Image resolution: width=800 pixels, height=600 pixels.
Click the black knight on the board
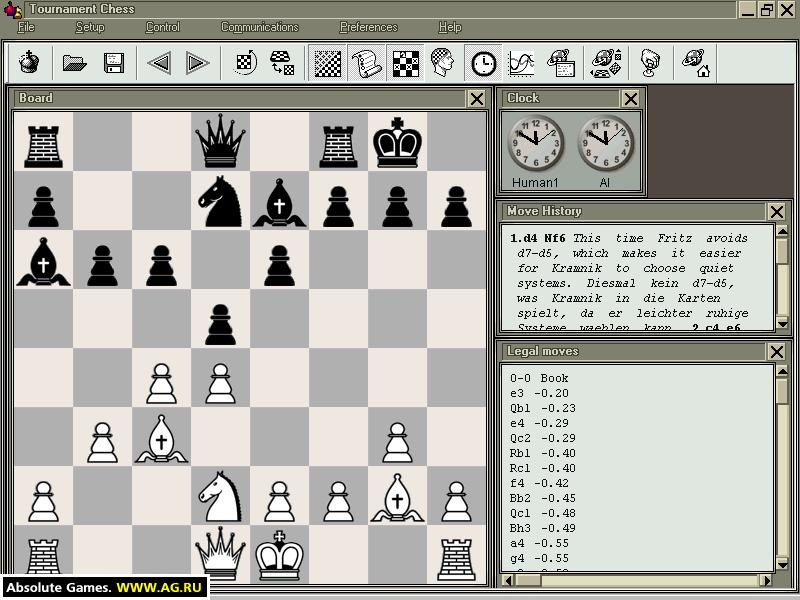(x=220, y=202)
